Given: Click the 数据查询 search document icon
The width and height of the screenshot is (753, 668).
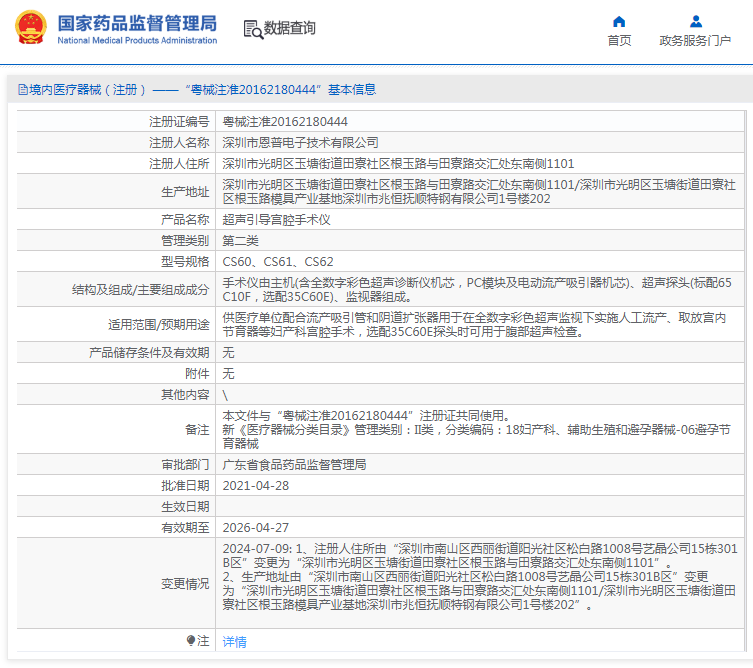Looking at the screenshot, I should click(x=253, y=29).
